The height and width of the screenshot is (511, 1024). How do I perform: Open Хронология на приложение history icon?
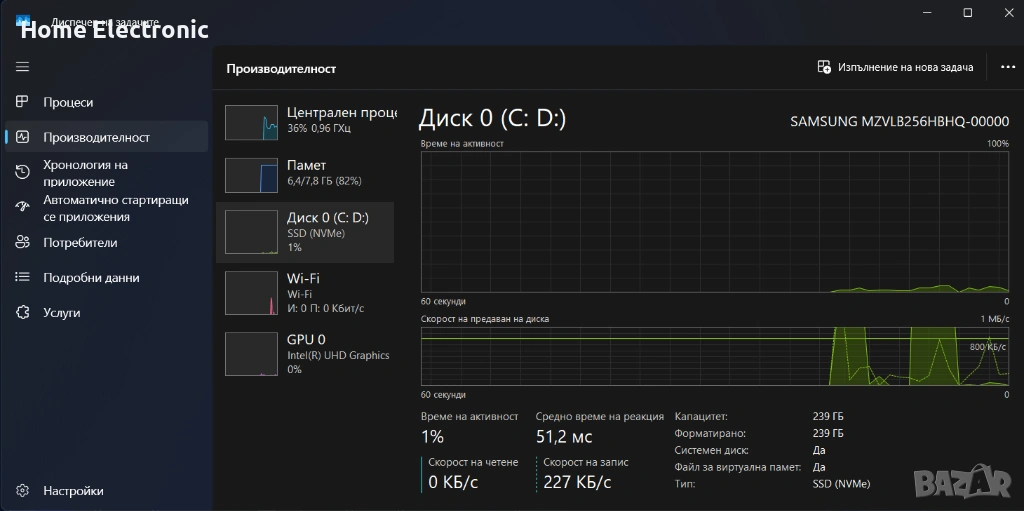click(x=22, y=172)
